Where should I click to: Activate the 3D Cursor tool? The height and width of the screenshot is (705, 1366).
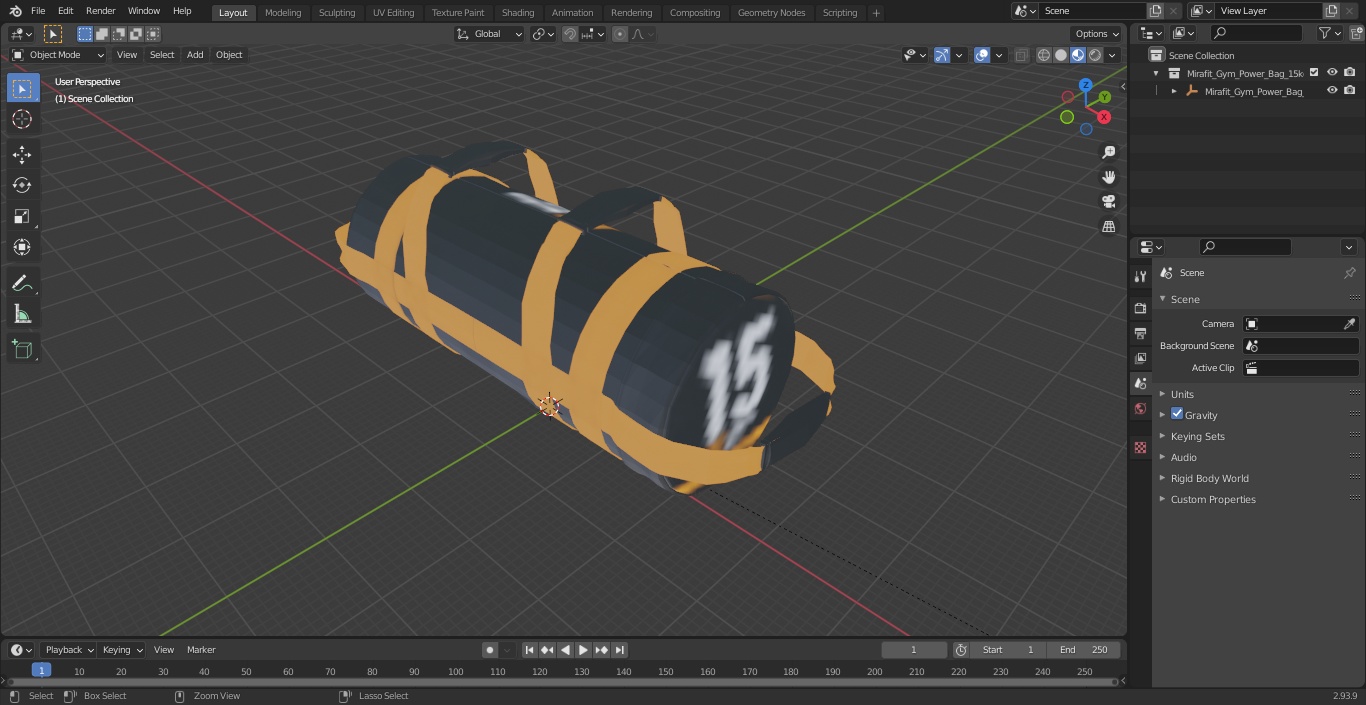(x=22, y=119)
